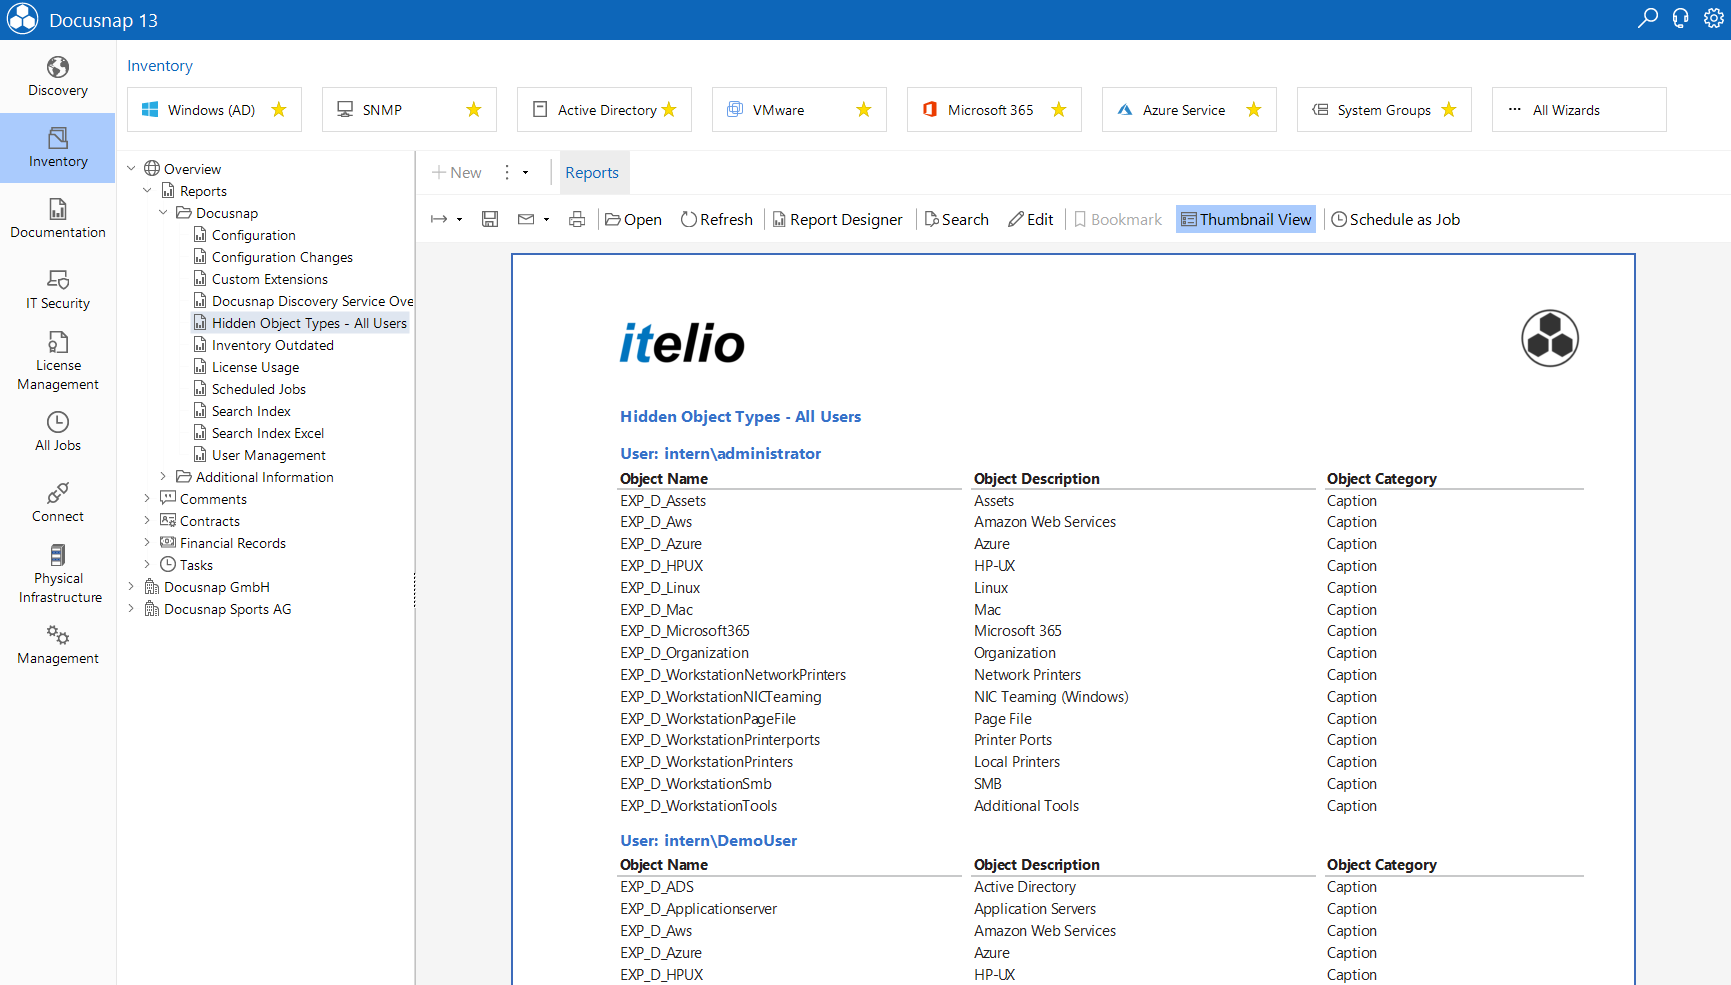This screenshot has width=1731, height=985.
Task: Expand the Contracts tree node
Action: click(x=147, y=521)
